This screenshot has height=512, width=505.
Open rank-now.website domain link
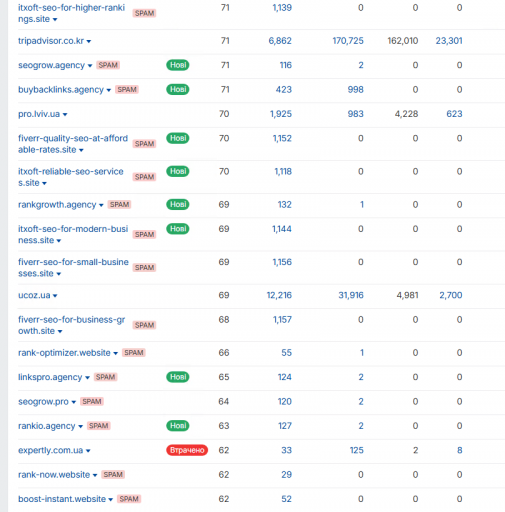[x=54, y=474]
